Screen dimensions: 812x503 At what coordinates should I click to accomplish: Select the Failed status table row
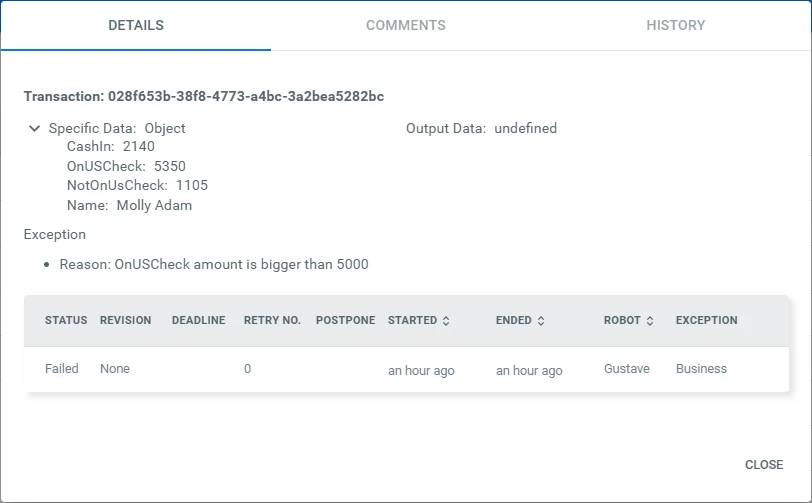point(407,369)
